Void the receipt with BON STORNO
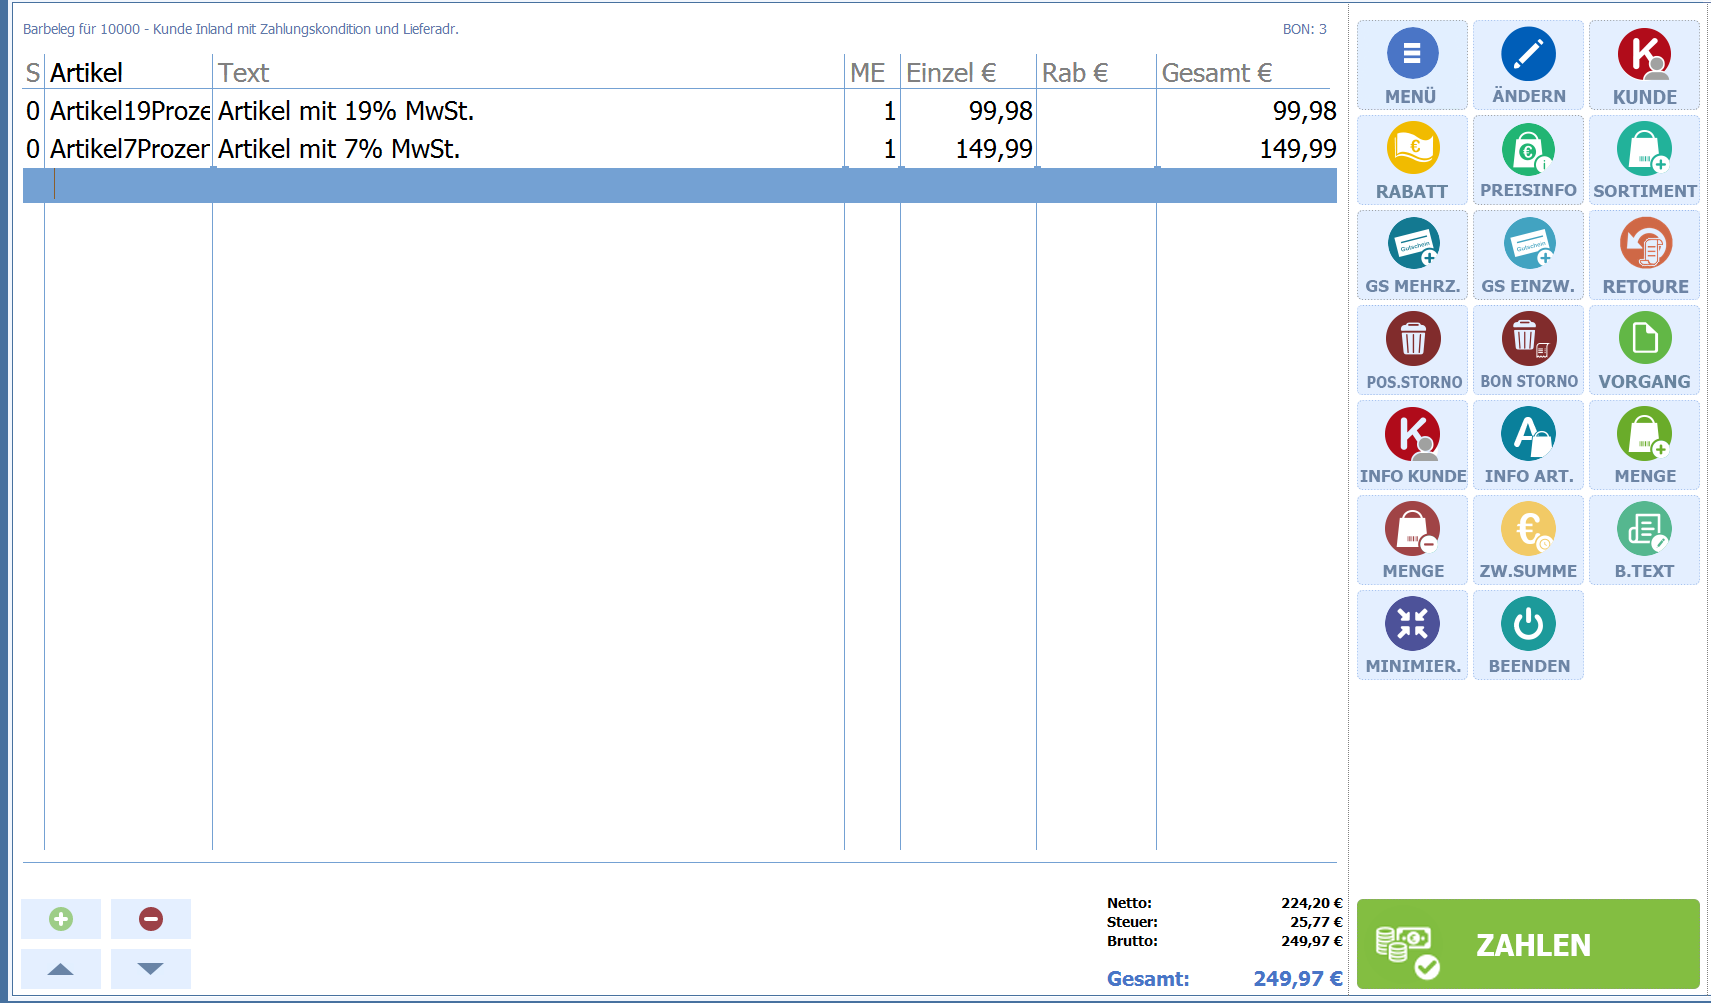Image resolution: width=1711 pixels, height=1003 pixels. (x=1528, y=350)
